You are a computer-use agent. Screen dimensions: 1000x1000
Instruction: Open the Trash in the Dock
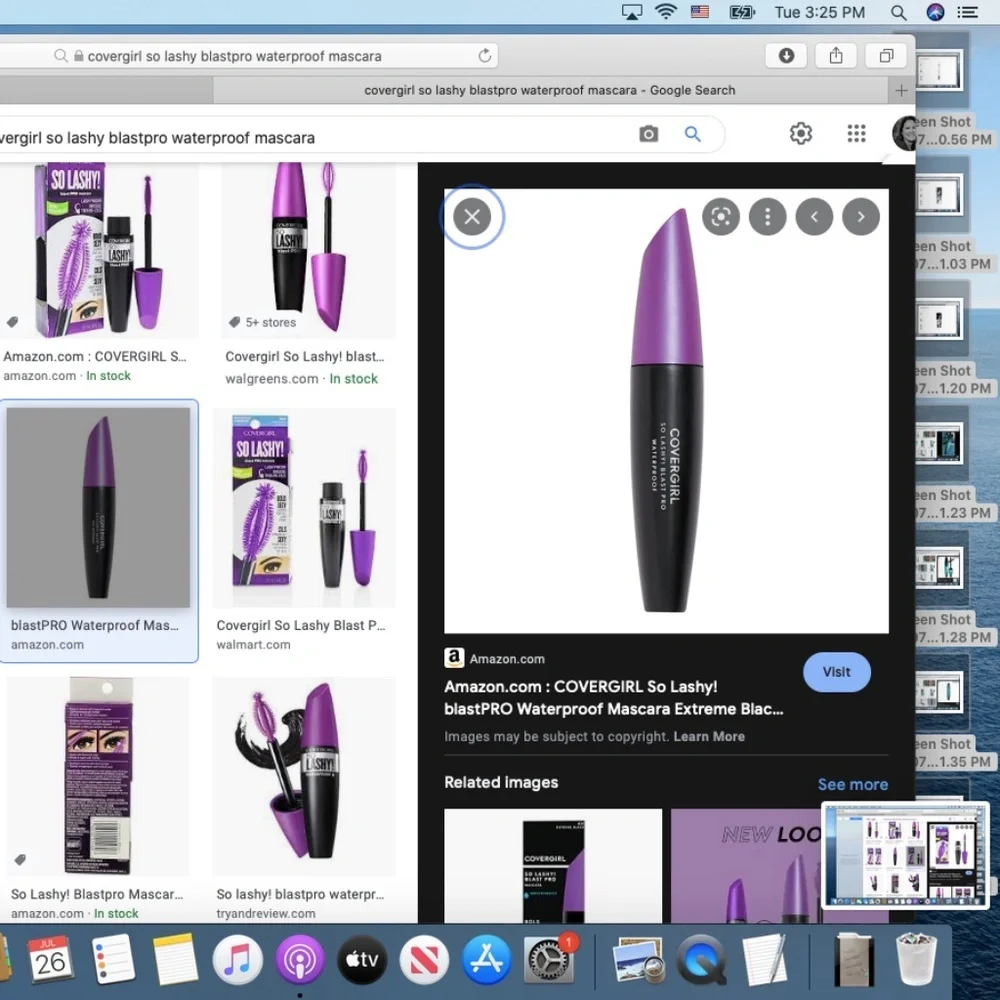916,959
